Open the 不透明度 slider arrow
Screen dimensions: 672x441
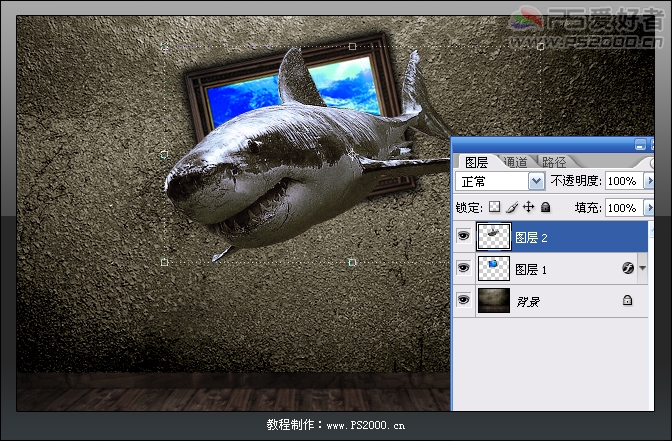coord(649,181)
